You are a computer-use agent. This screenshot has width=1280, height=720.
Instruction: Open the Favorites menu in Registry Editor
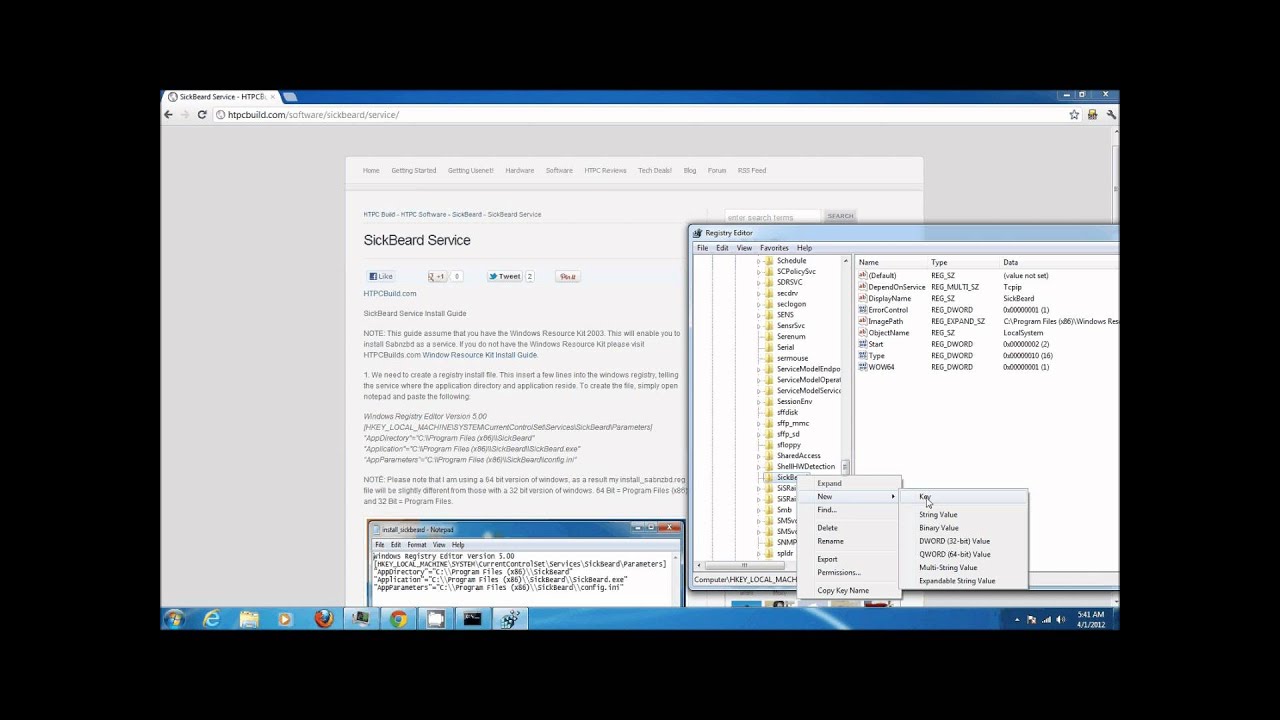[774, 248]
